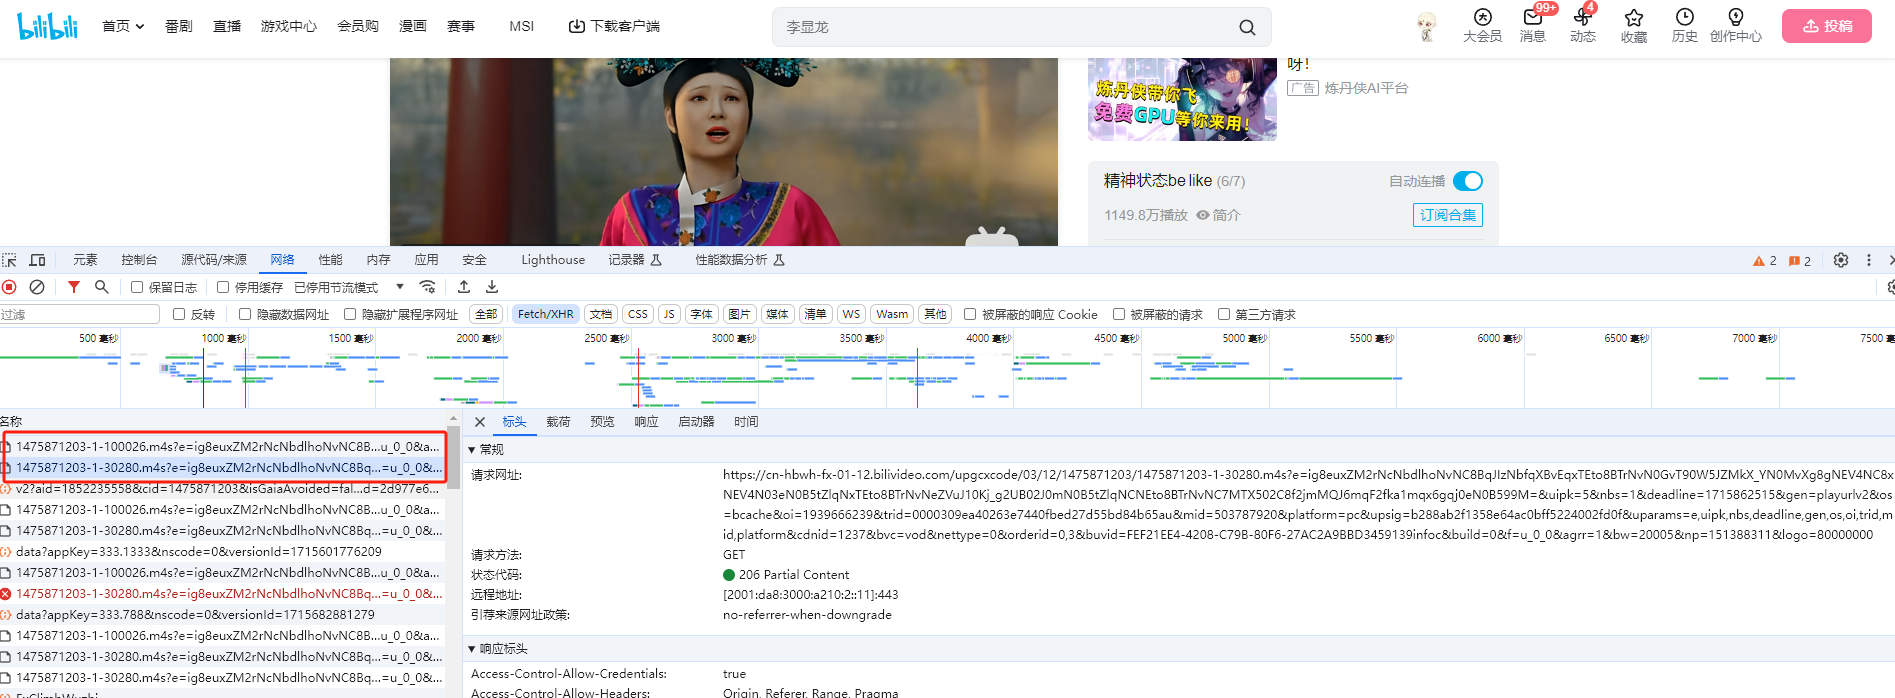Toggle device toolbar icon in DevTools
Viewport: 1895px width, 698px height.
(38, 260)
